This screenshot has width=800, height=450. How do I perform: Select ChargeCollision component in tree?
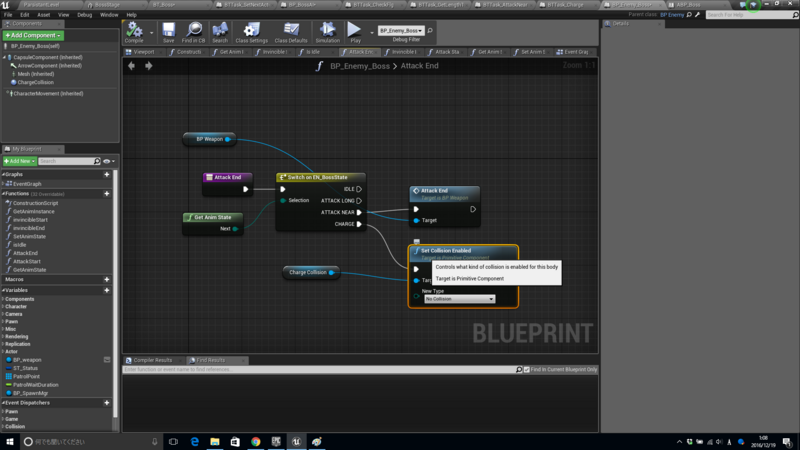[35, 82]
